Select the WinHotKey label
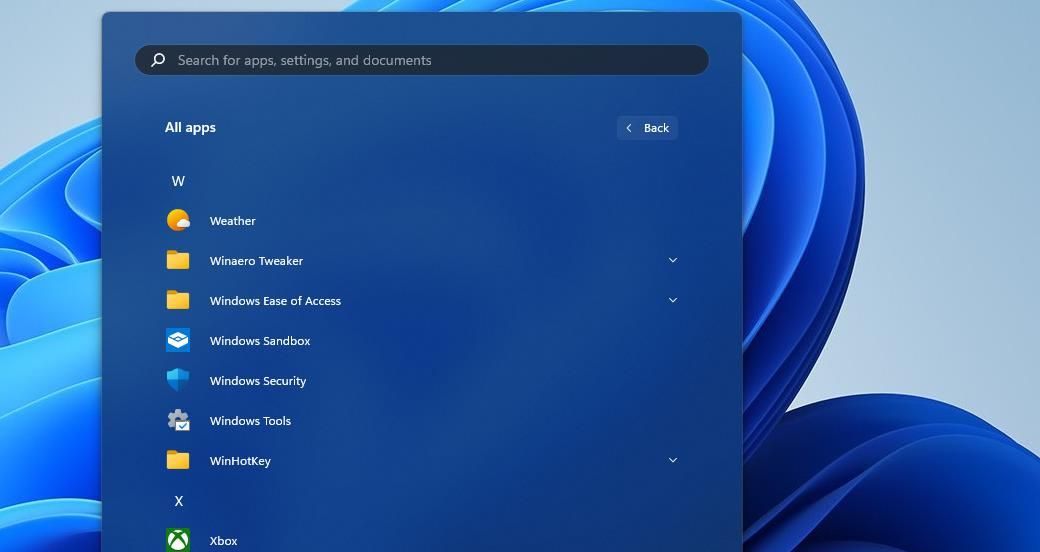Screen dimensions: 1040x552 240,461
